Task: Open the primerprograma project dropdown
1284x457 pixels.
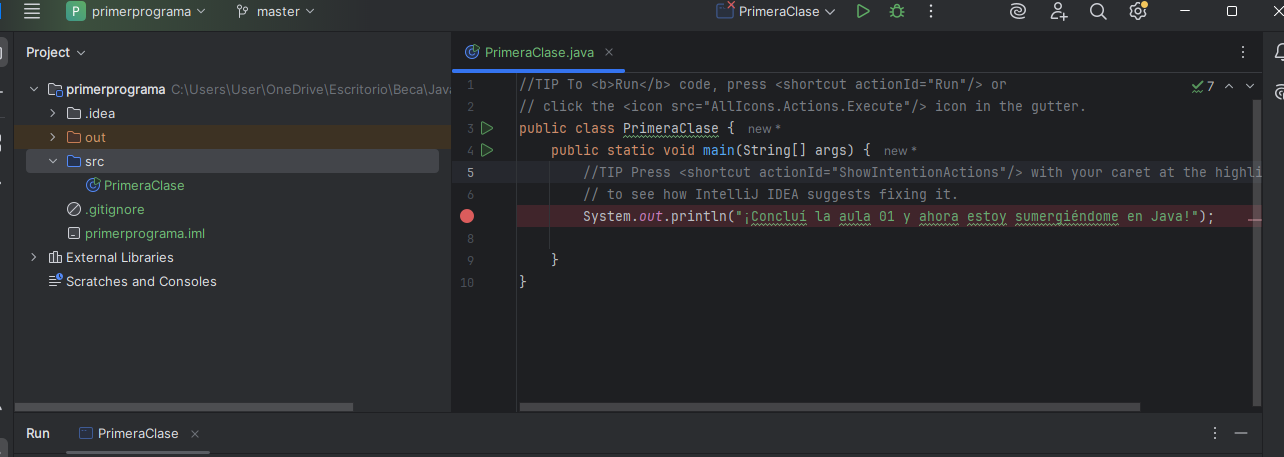Action: [x=136, y=12]
